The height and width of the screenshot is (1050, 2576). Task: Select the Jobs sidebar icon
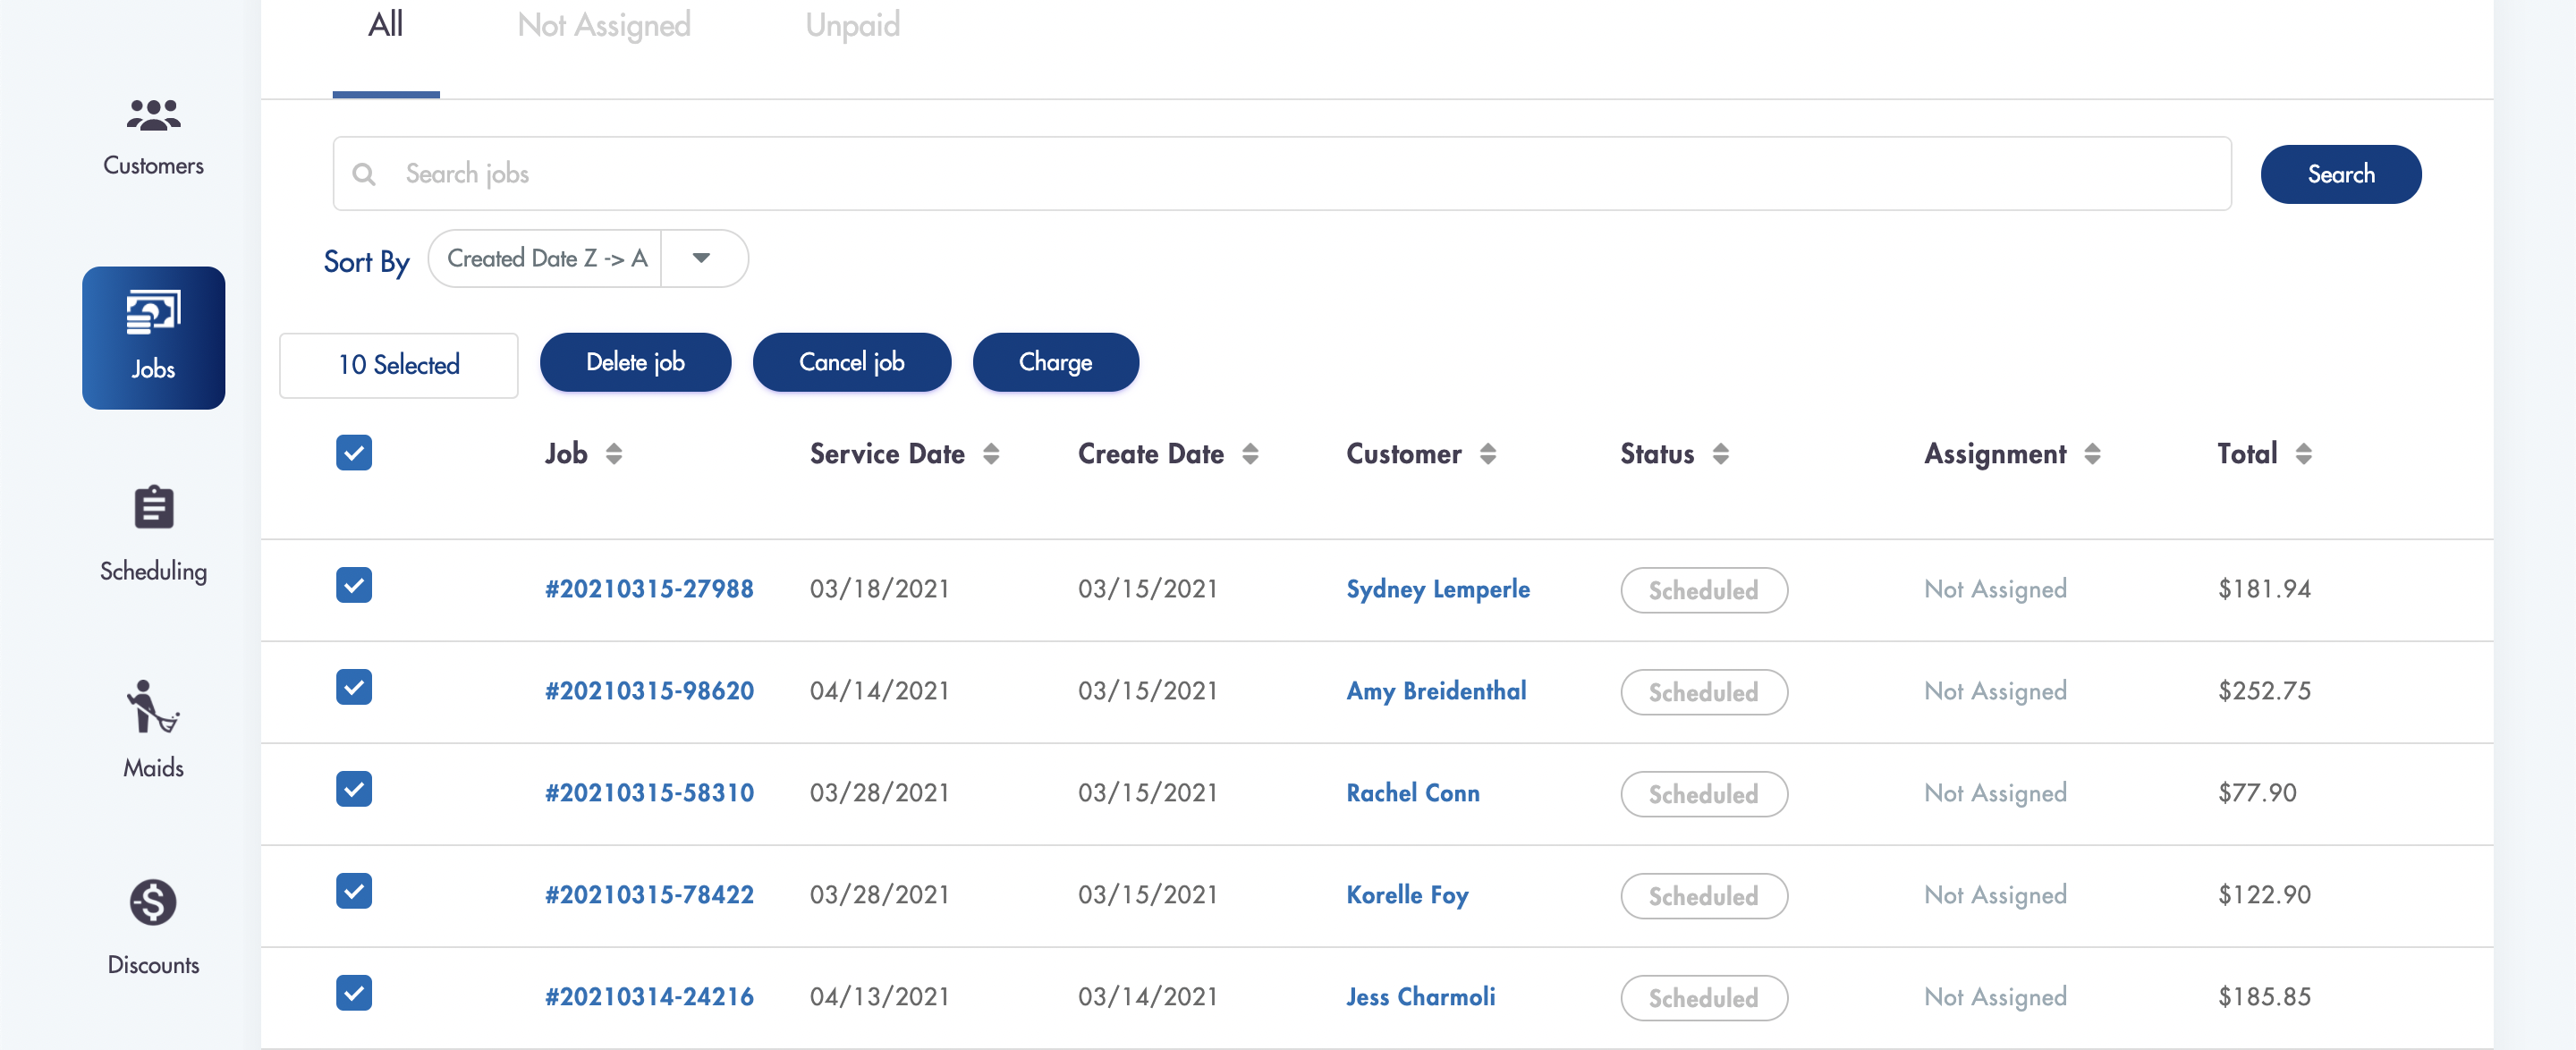pyautogui.click(x=153, y=314)
